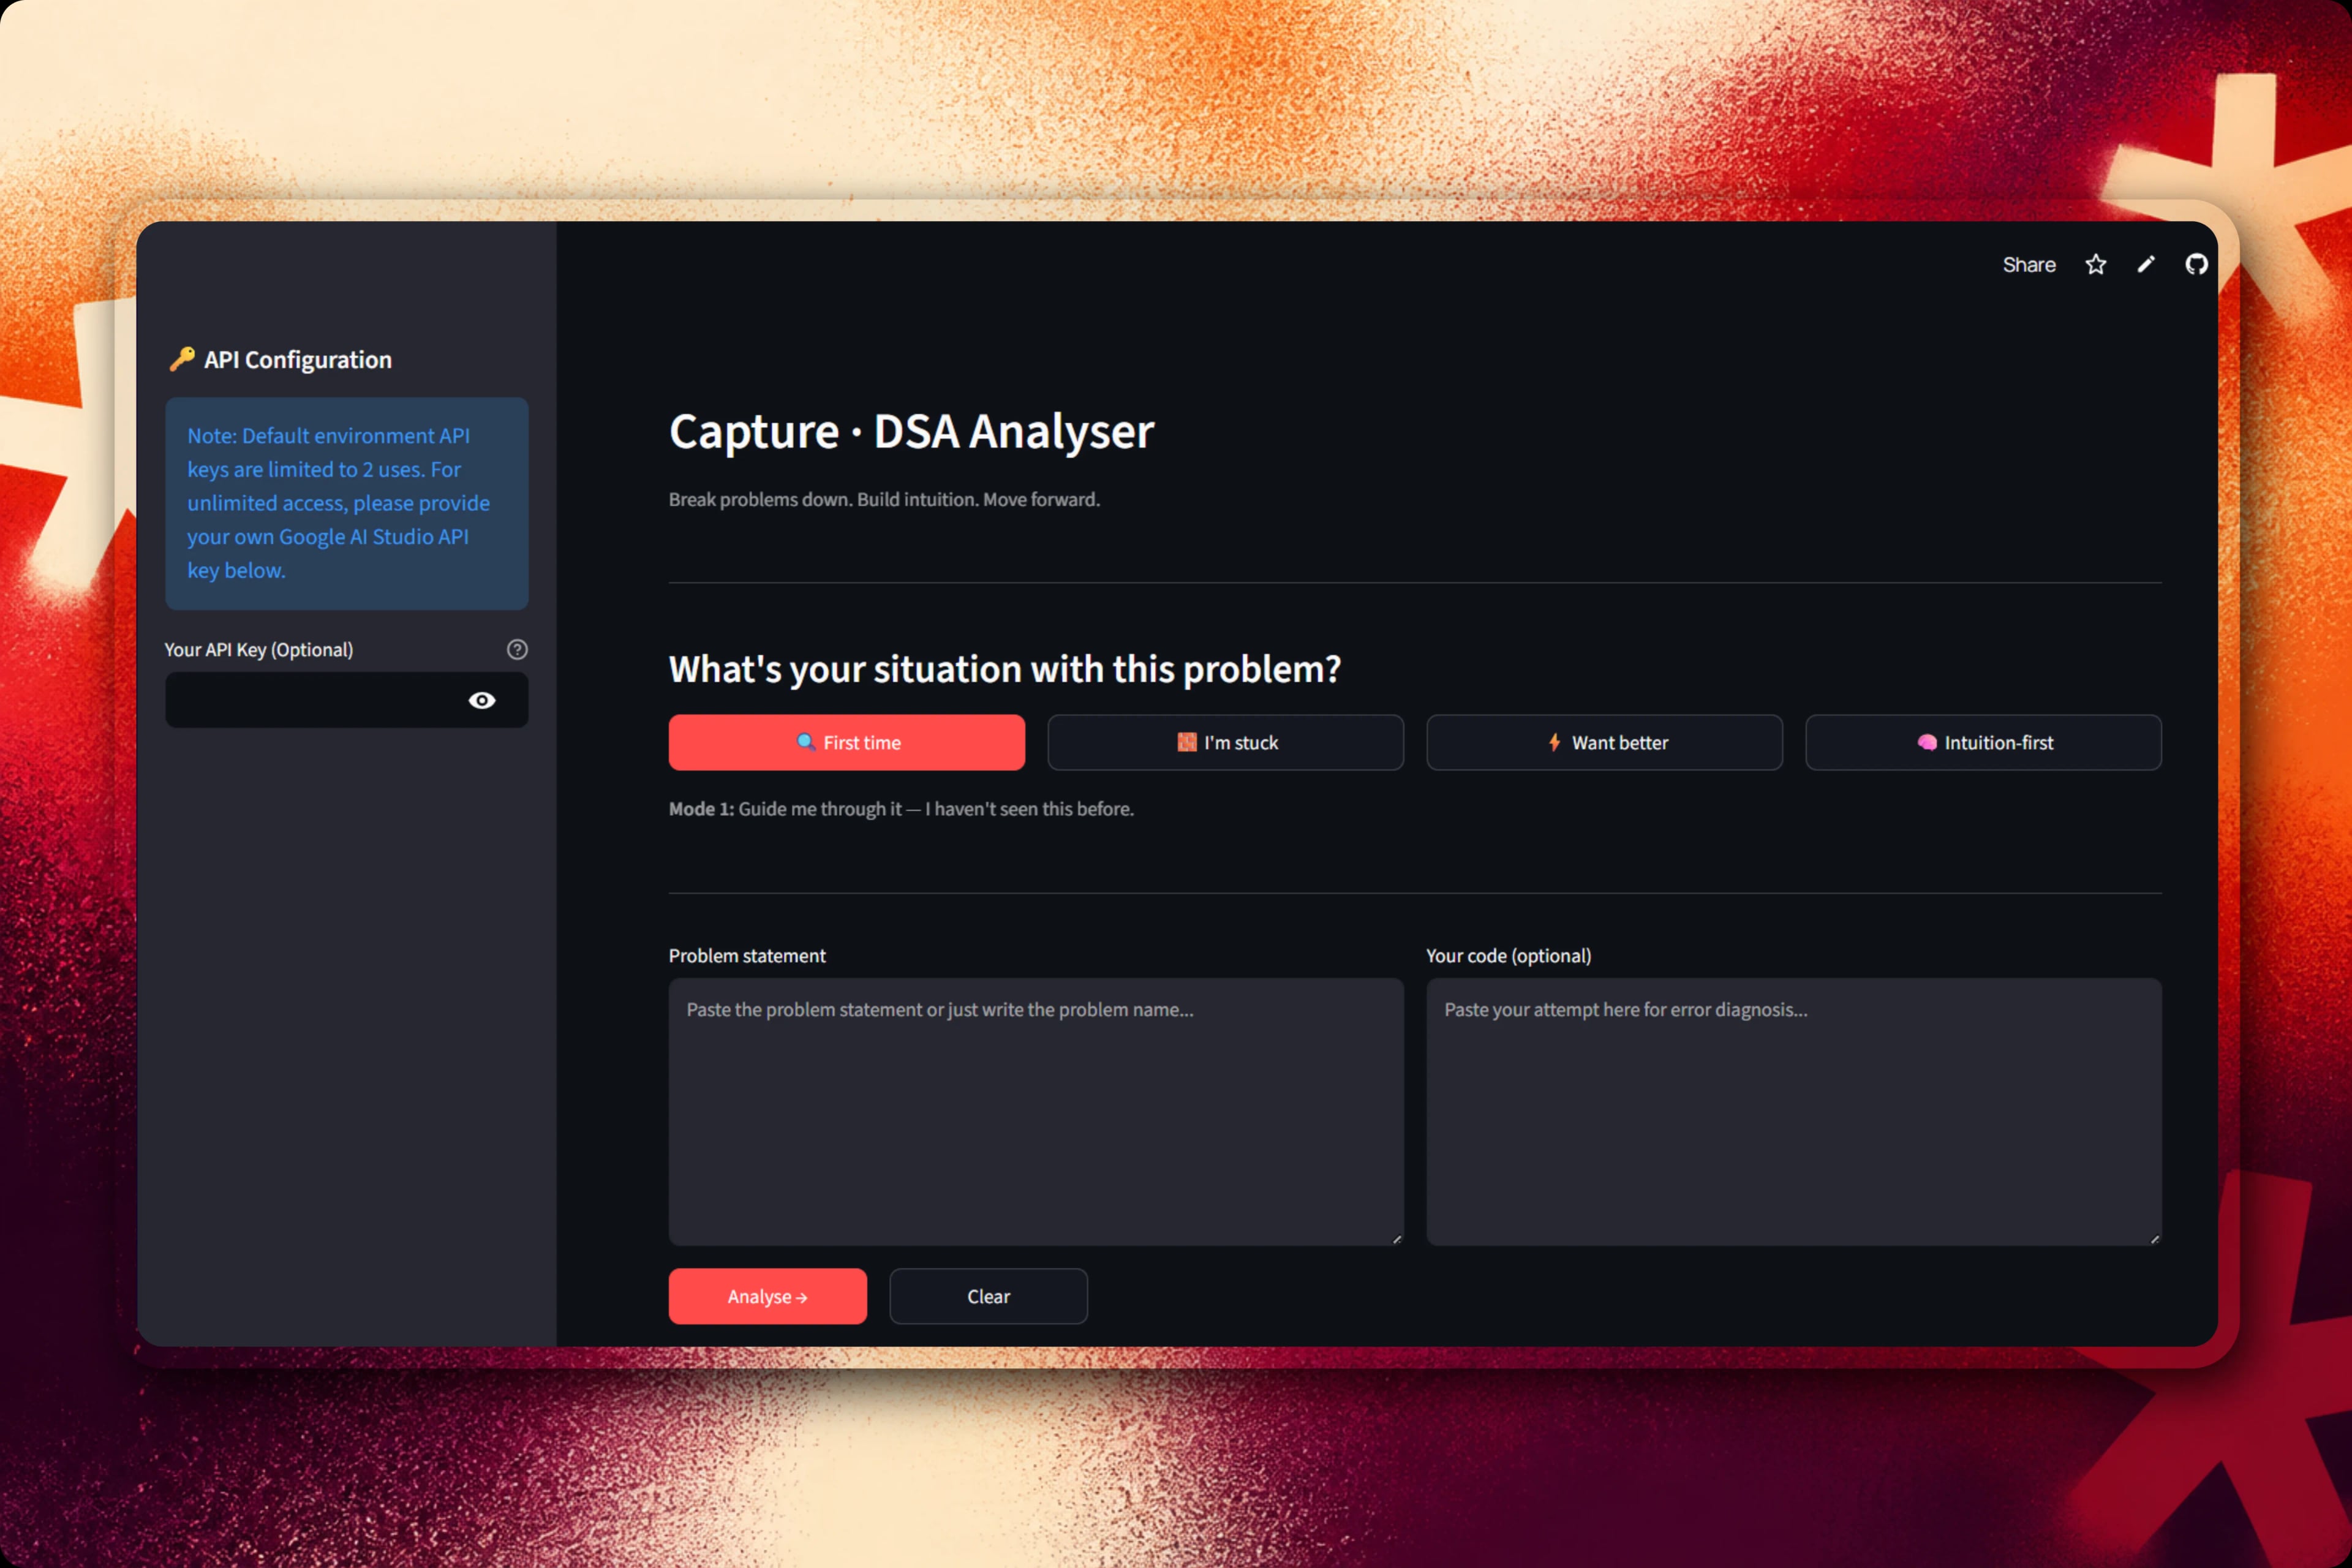Click the API limit note text box
The image size is (2352, 1568).
pyautogui.click(x=347, y=503)
